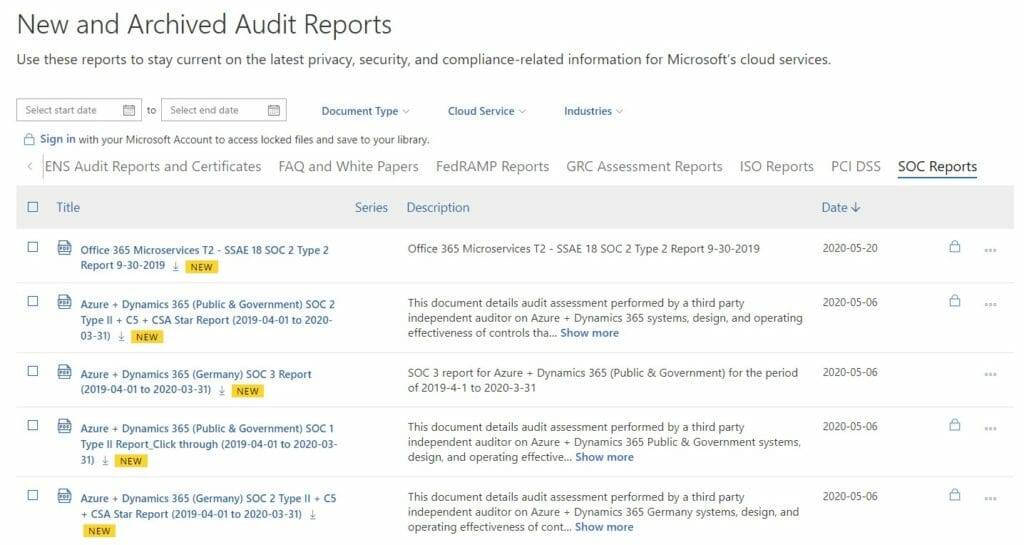
Task: Click PDF icon of Germany SOC 2 Type II report
Action: (x=64, y=495)
